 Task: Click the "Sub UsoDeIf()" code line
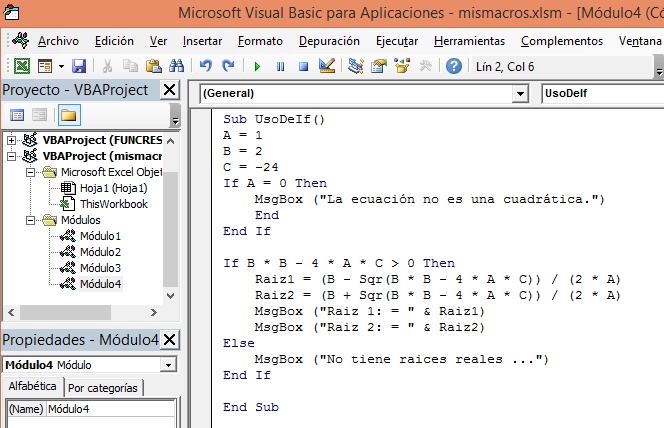(x=274, y=119)
